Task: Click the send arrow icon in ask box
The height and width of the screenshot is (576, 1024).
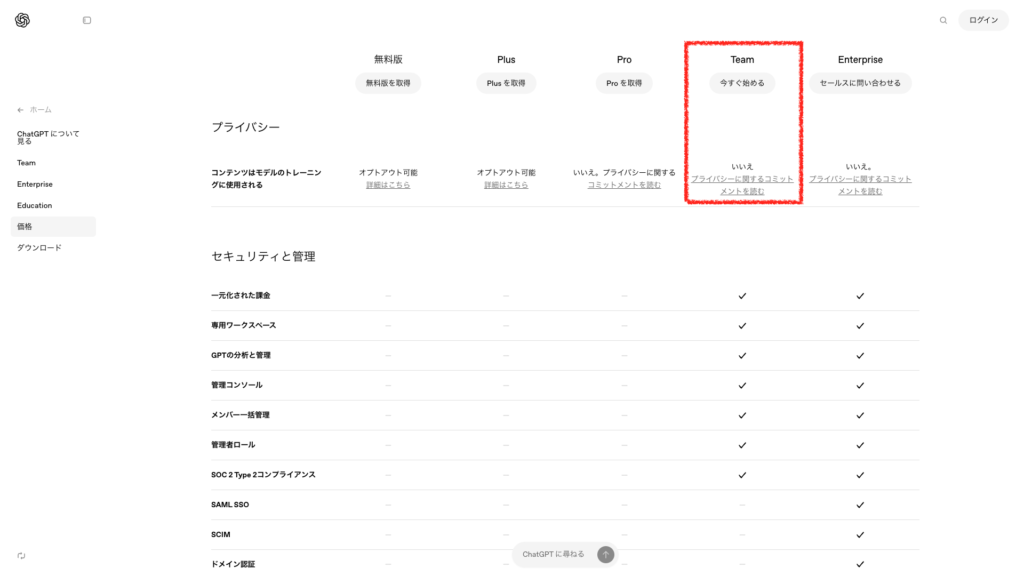Action: click(x=605, y=554)
